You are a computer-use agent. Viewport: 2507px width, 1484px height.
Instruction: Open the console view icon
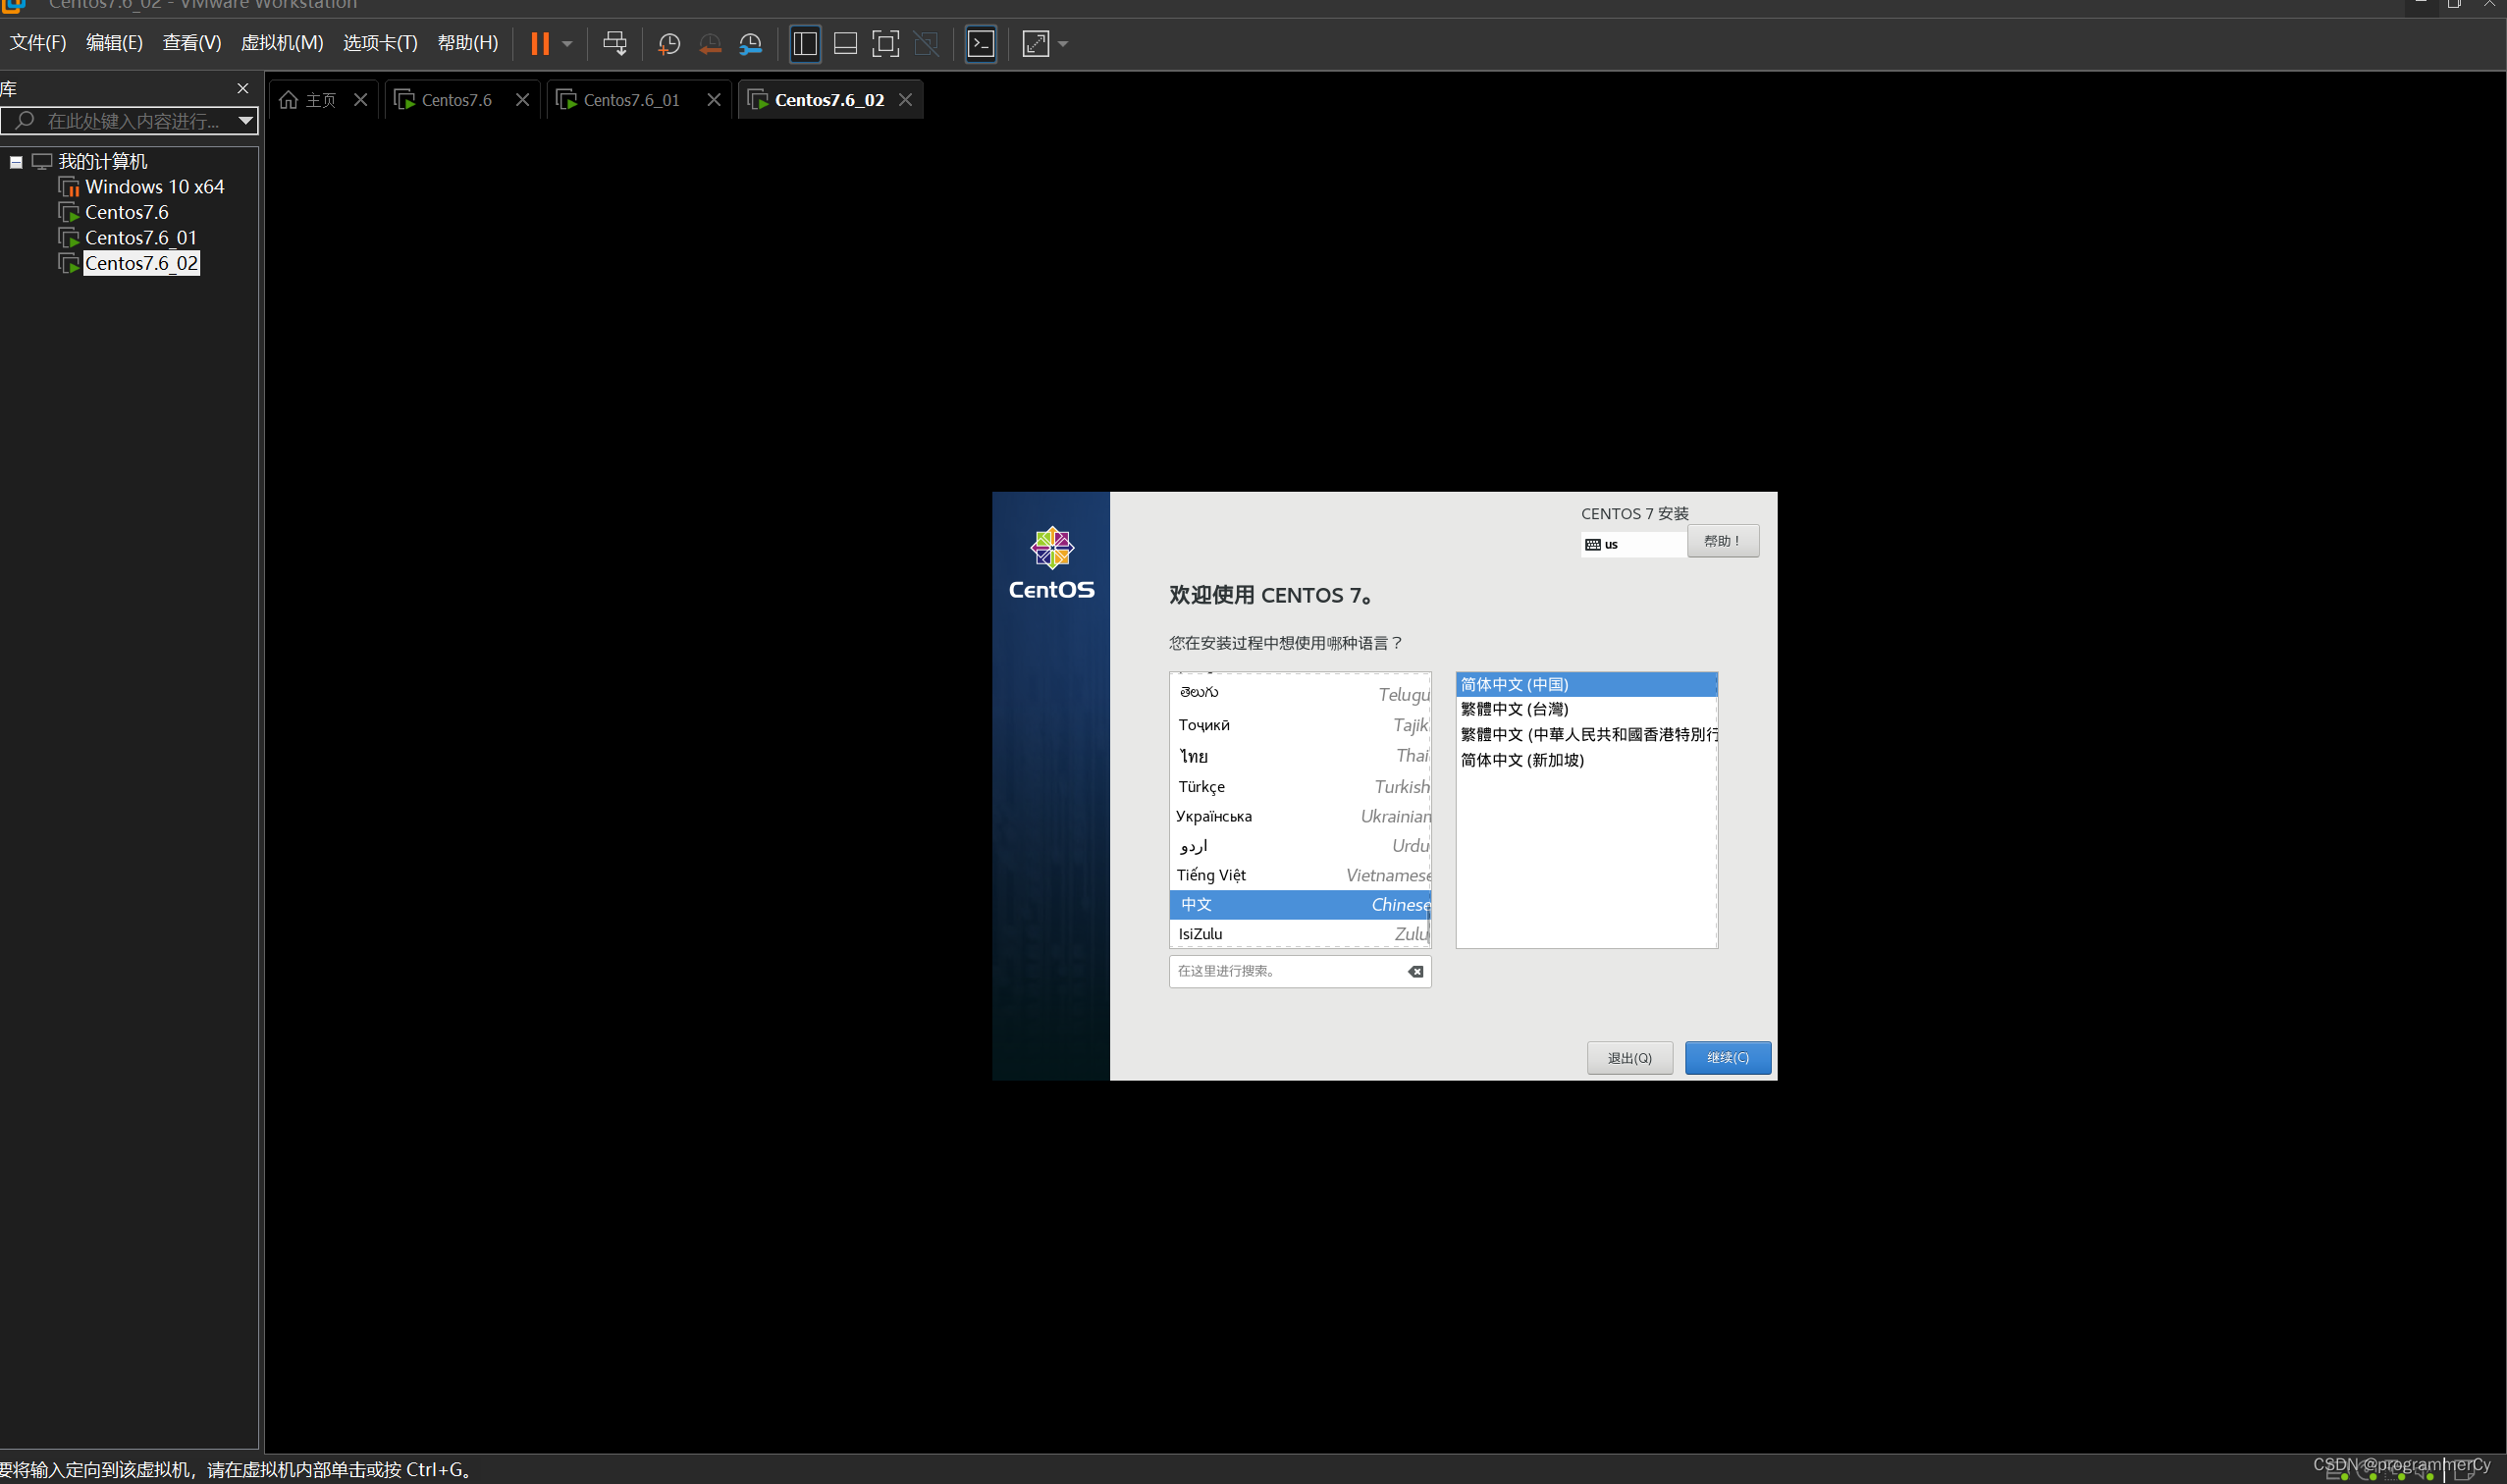[981, 43]
